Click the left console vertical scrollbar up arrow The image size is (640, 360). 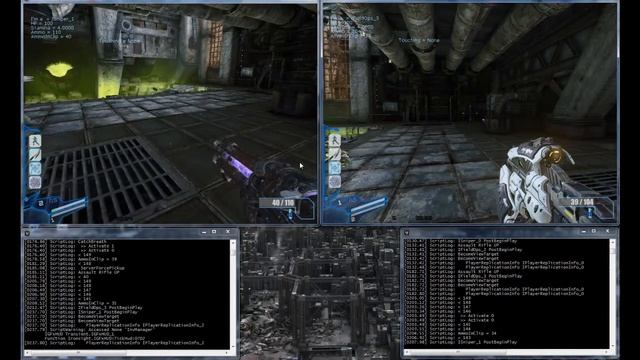pos(233,243)
